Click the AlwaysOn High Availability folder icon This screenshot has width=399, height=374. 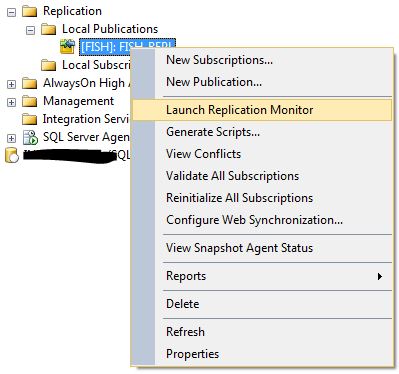[29, 83]
